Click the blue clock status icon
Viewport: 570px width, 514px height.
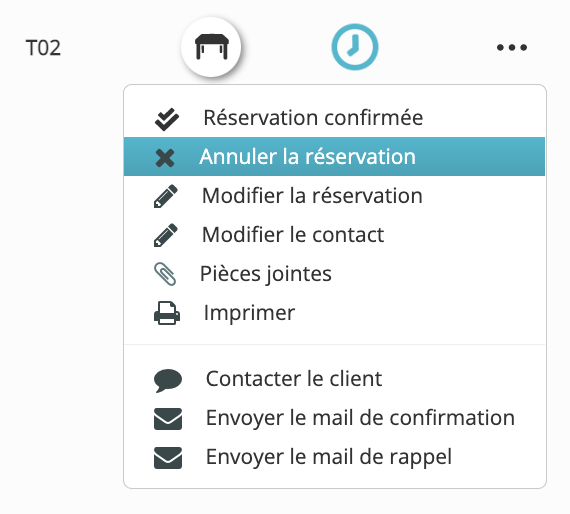click(x=355, y=47)
